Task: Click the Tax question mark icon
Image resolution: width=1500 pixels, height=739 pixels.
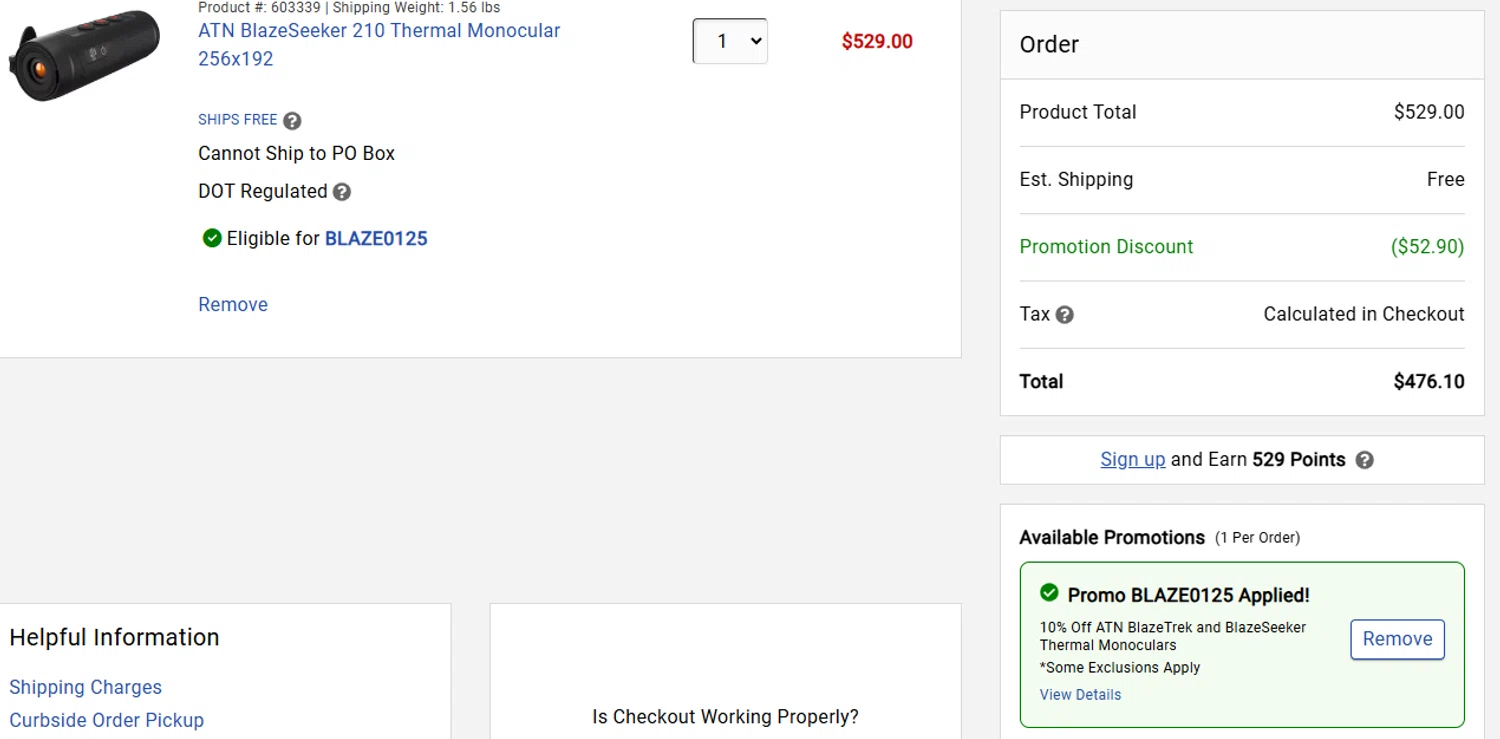Action: pos(1065,315)
